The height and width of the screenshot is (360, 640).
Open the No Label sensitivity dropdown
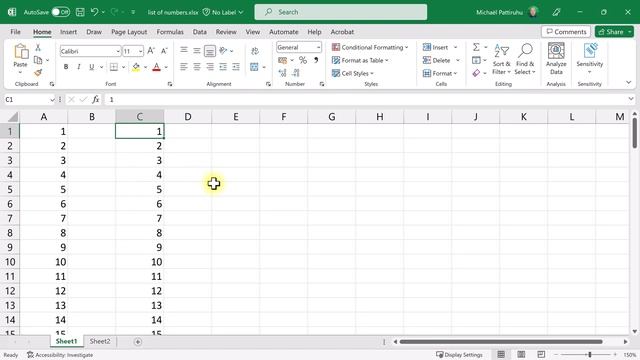[x=223, y=12]
